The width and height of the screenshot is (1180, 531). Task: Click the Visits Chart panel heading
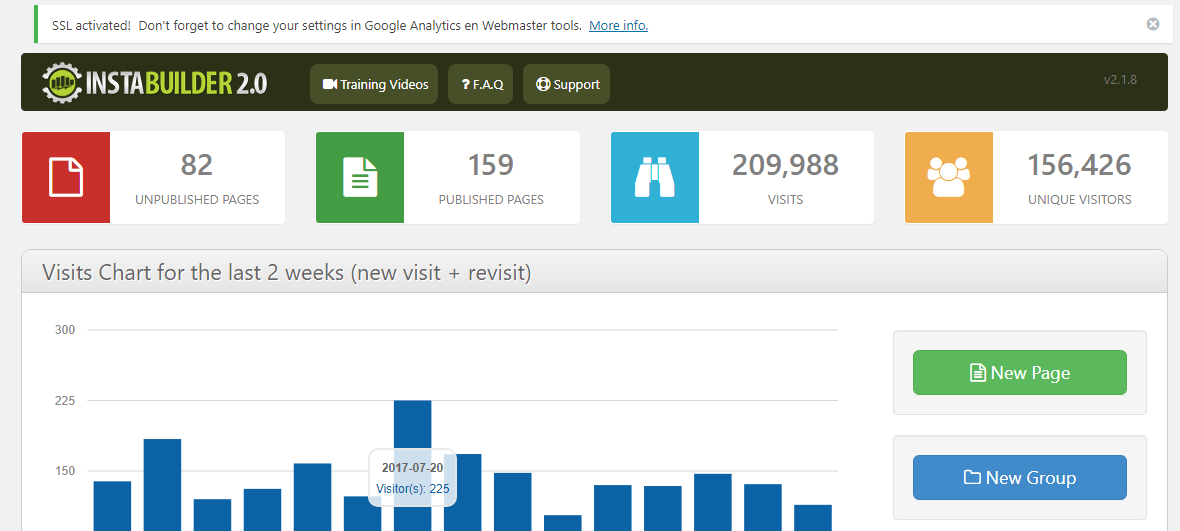[287, 272]
